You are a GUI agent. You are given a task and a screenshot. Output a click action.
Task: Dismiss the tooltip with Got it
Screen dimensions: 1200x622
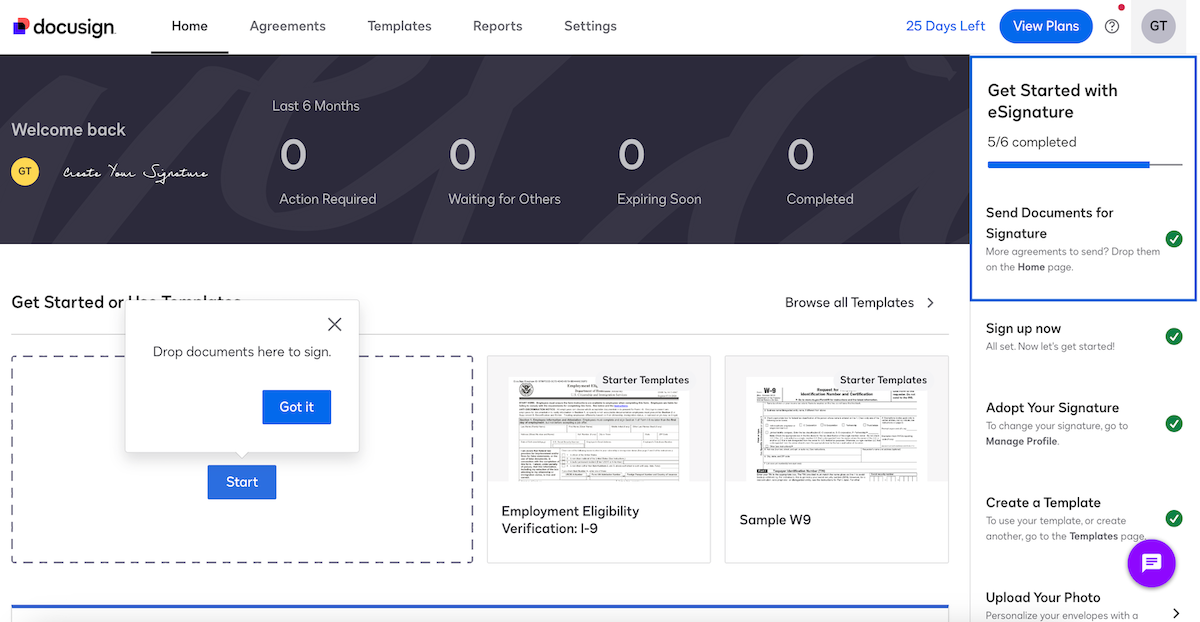pyautogui.click(x=296, y=407)
